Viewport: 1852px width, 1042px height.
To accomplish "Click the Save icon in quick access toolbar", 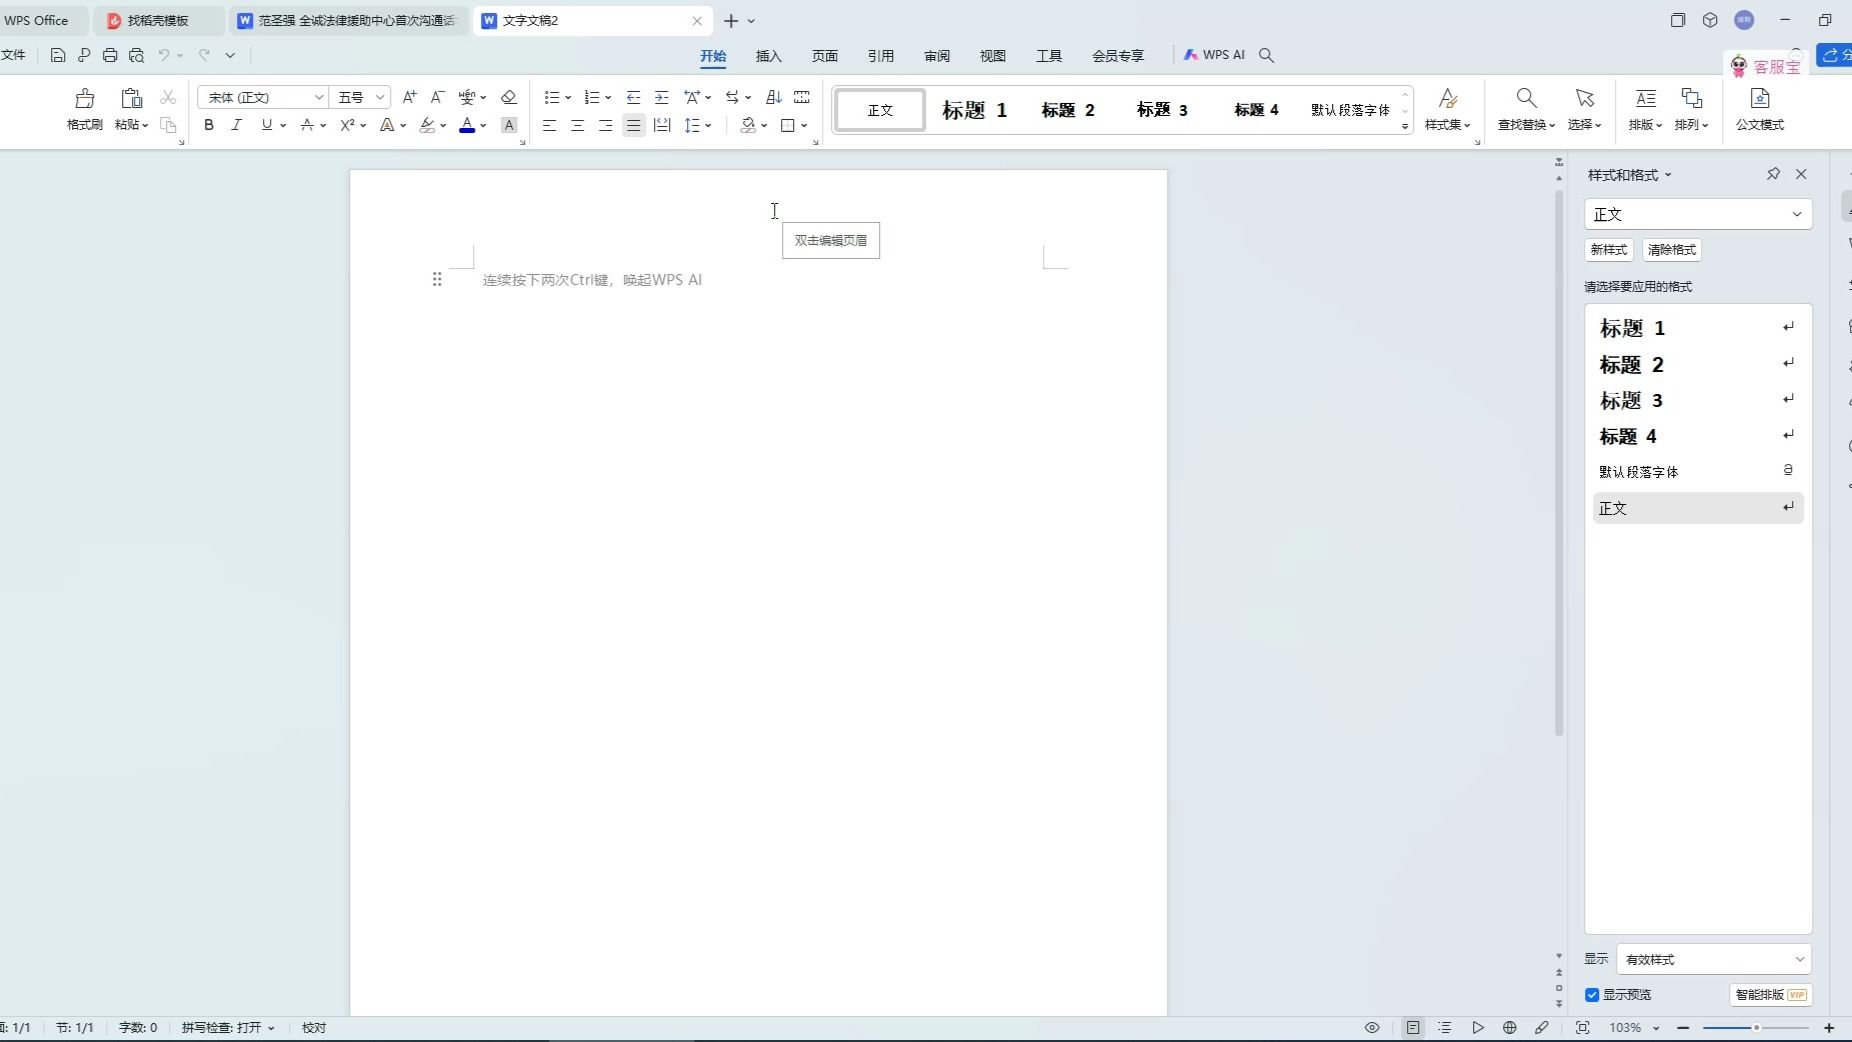I will coord(58,55).
